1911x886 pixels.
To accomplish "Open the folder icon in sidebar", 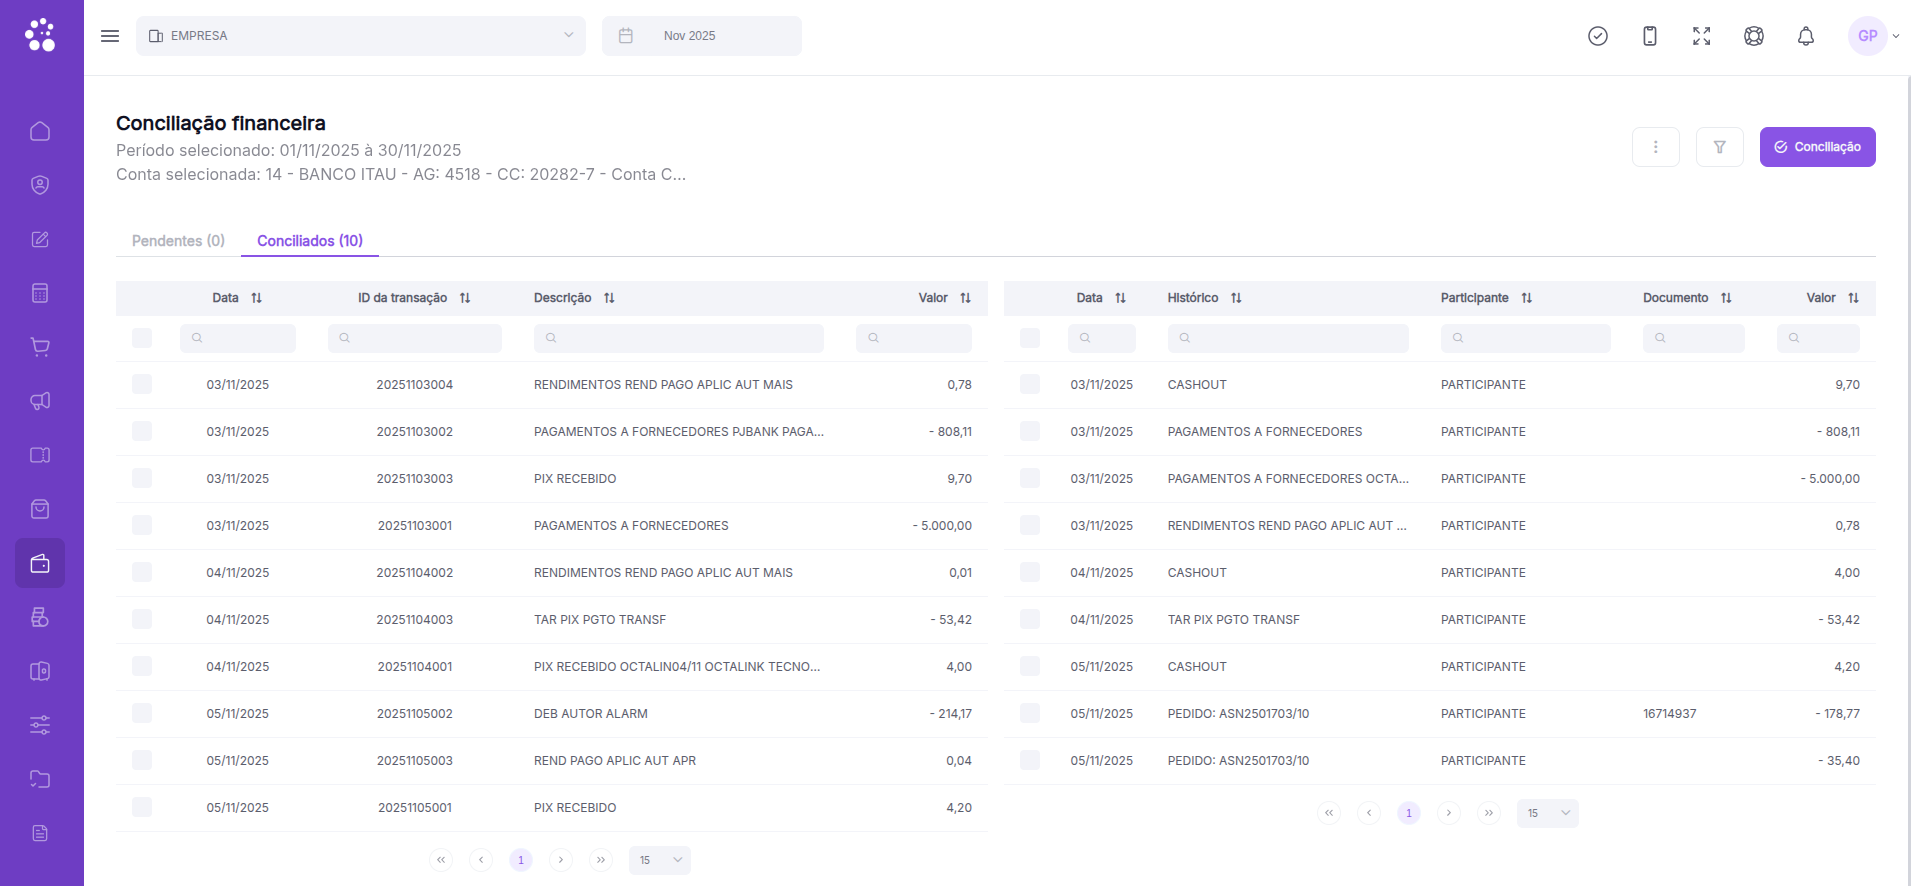I will point(40,779).
